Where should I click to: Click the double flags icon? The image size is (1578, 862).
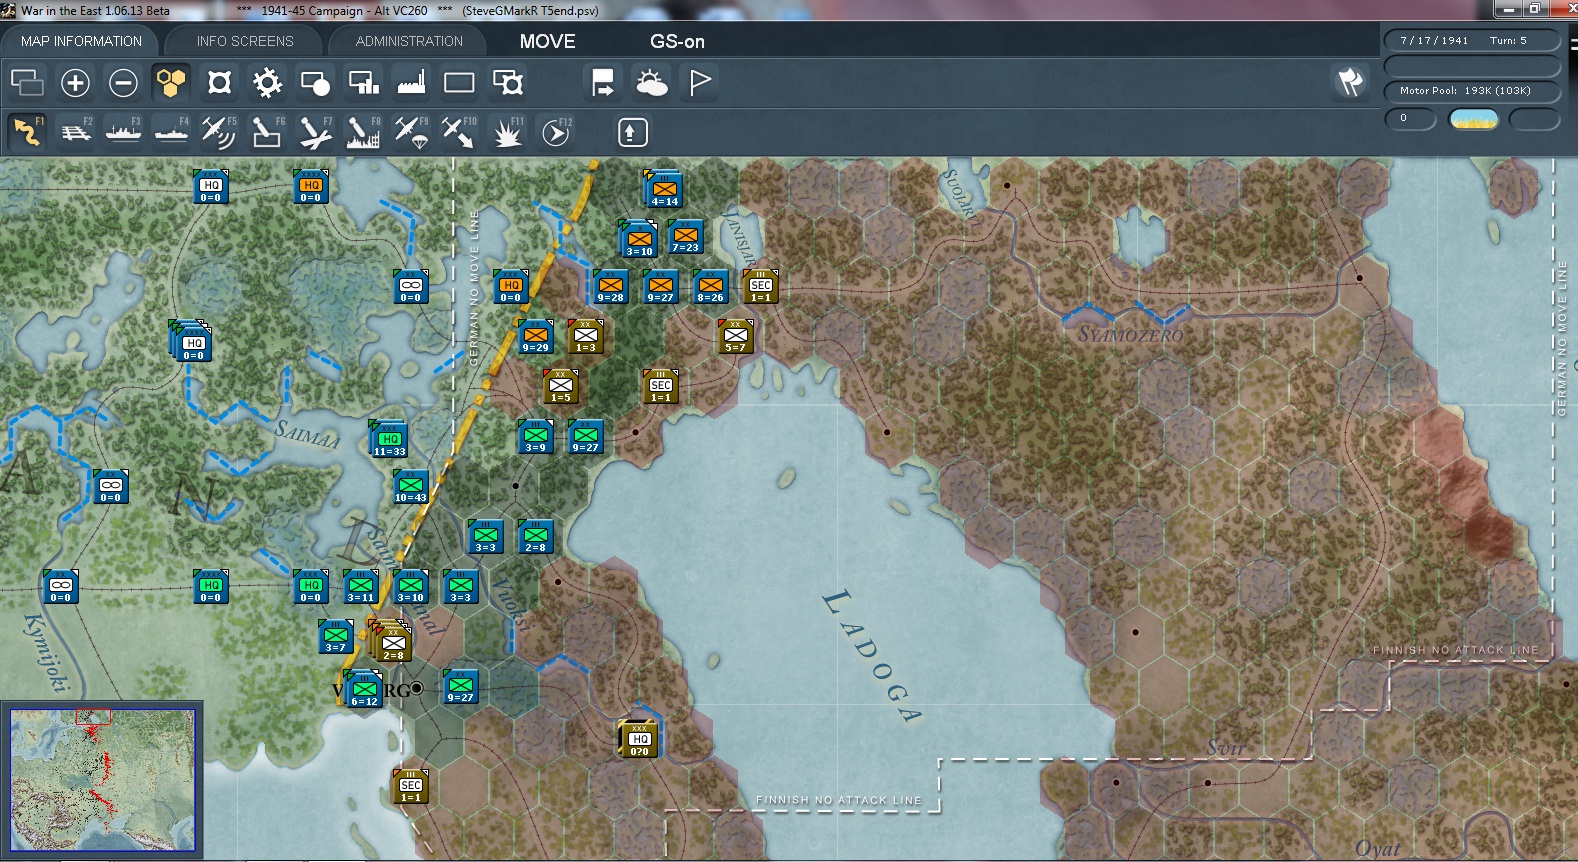(1350, 82)
